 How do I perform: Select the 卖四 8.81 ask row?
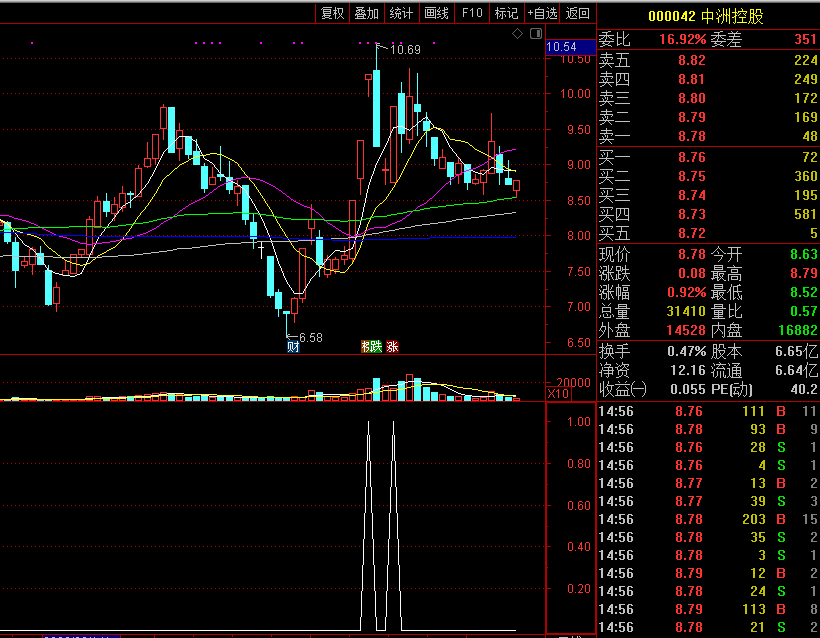click(708, 79)
